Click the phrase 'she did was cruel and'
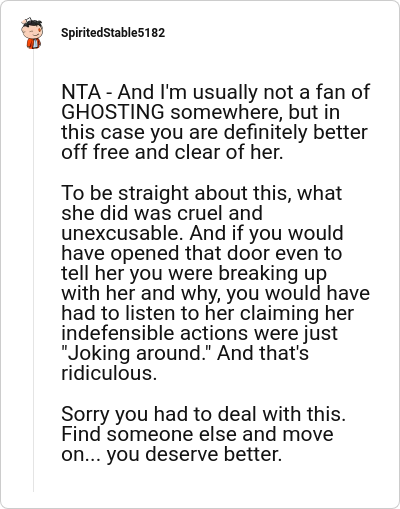 (162, 213)
